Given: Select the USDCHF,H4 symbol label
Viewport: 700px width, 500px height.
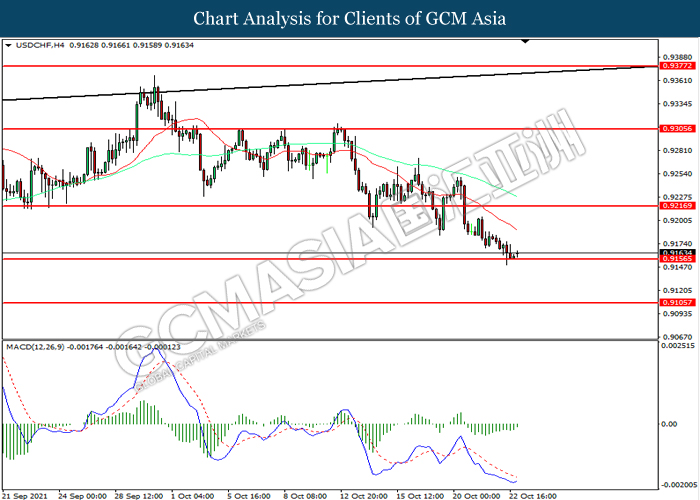Looking at the screenshot, I should coord(40,45).
